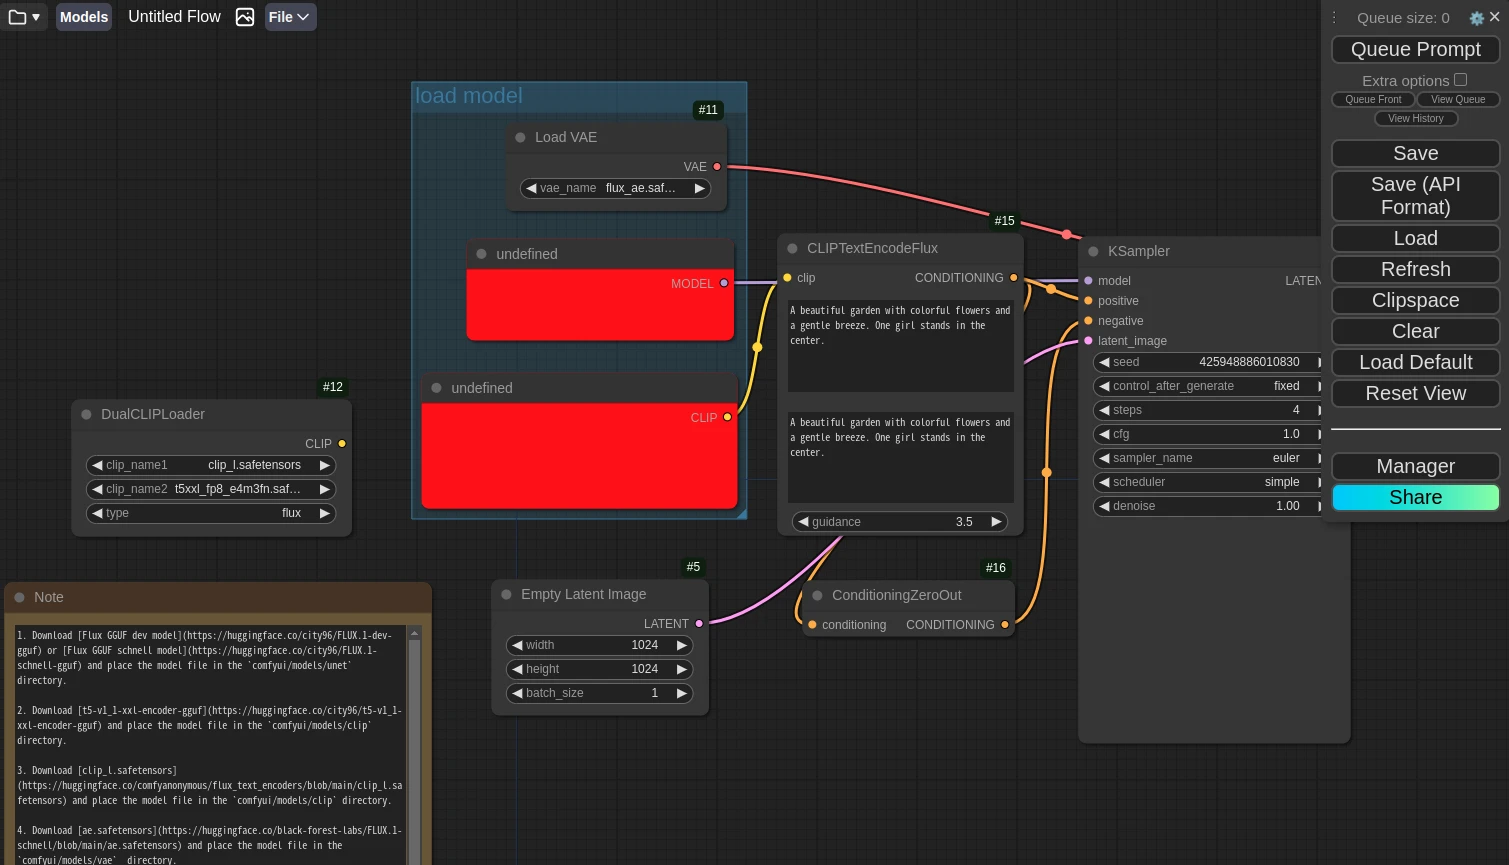
Task: Click the Untitled Flow title
Action: 174,17
